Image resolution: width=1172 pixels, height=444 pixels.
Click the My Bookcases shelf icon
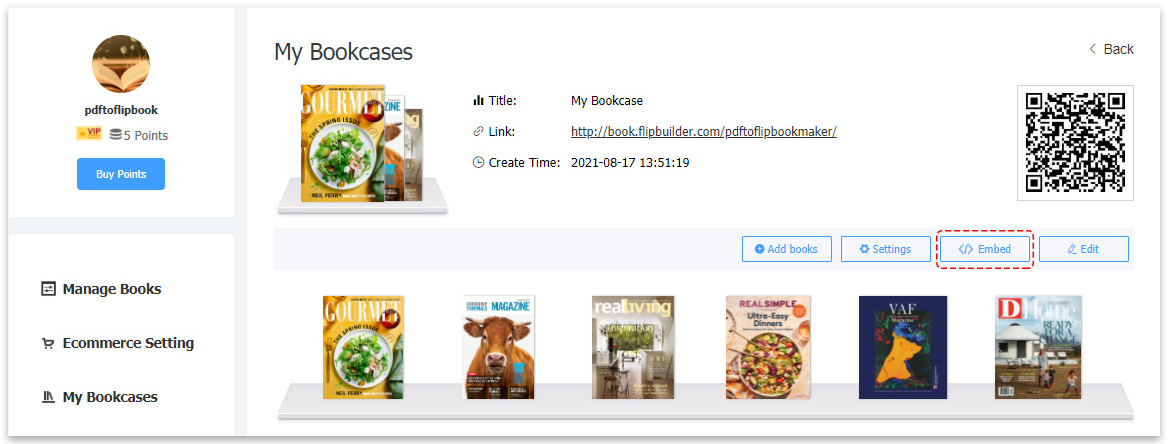coord(49,397)
